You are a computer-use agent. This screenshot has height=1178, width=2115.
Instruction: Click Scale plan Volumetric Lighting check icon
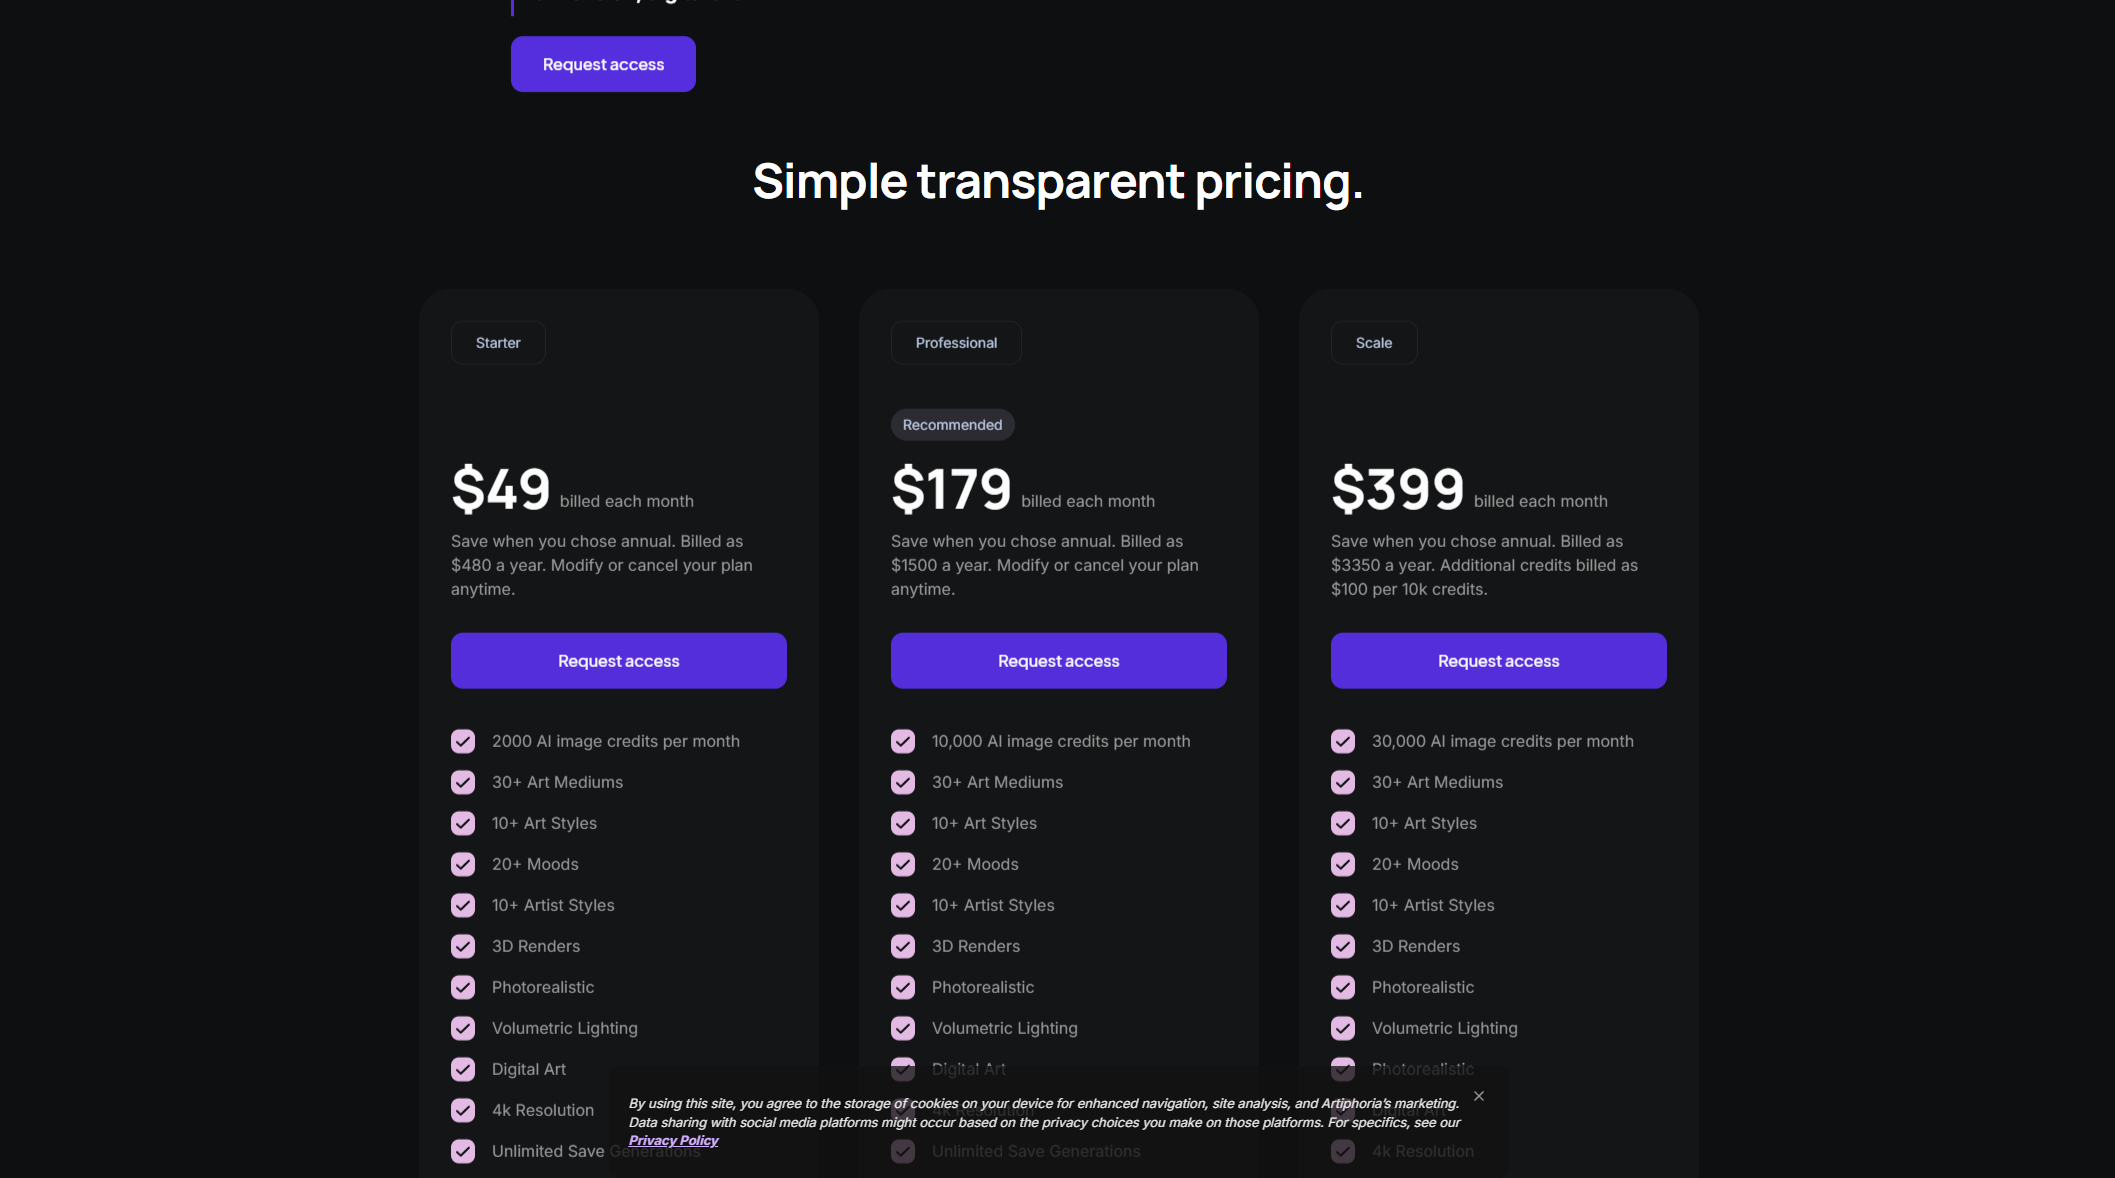pyautogui.click(x=1343, y=1029)
